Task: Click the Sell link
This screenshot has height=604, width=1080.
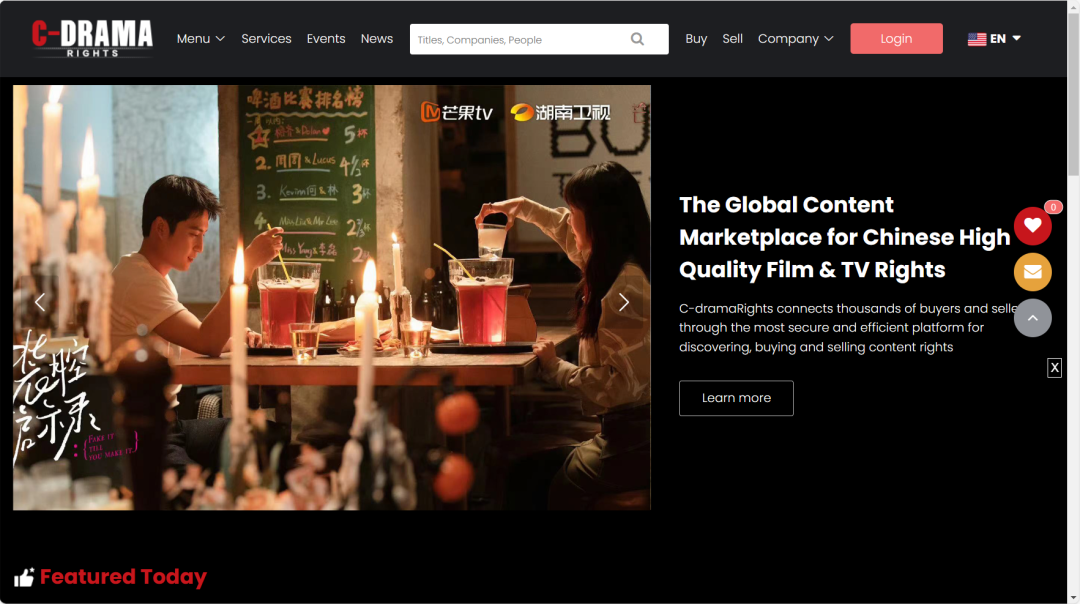Action: (x=733, y=39)
